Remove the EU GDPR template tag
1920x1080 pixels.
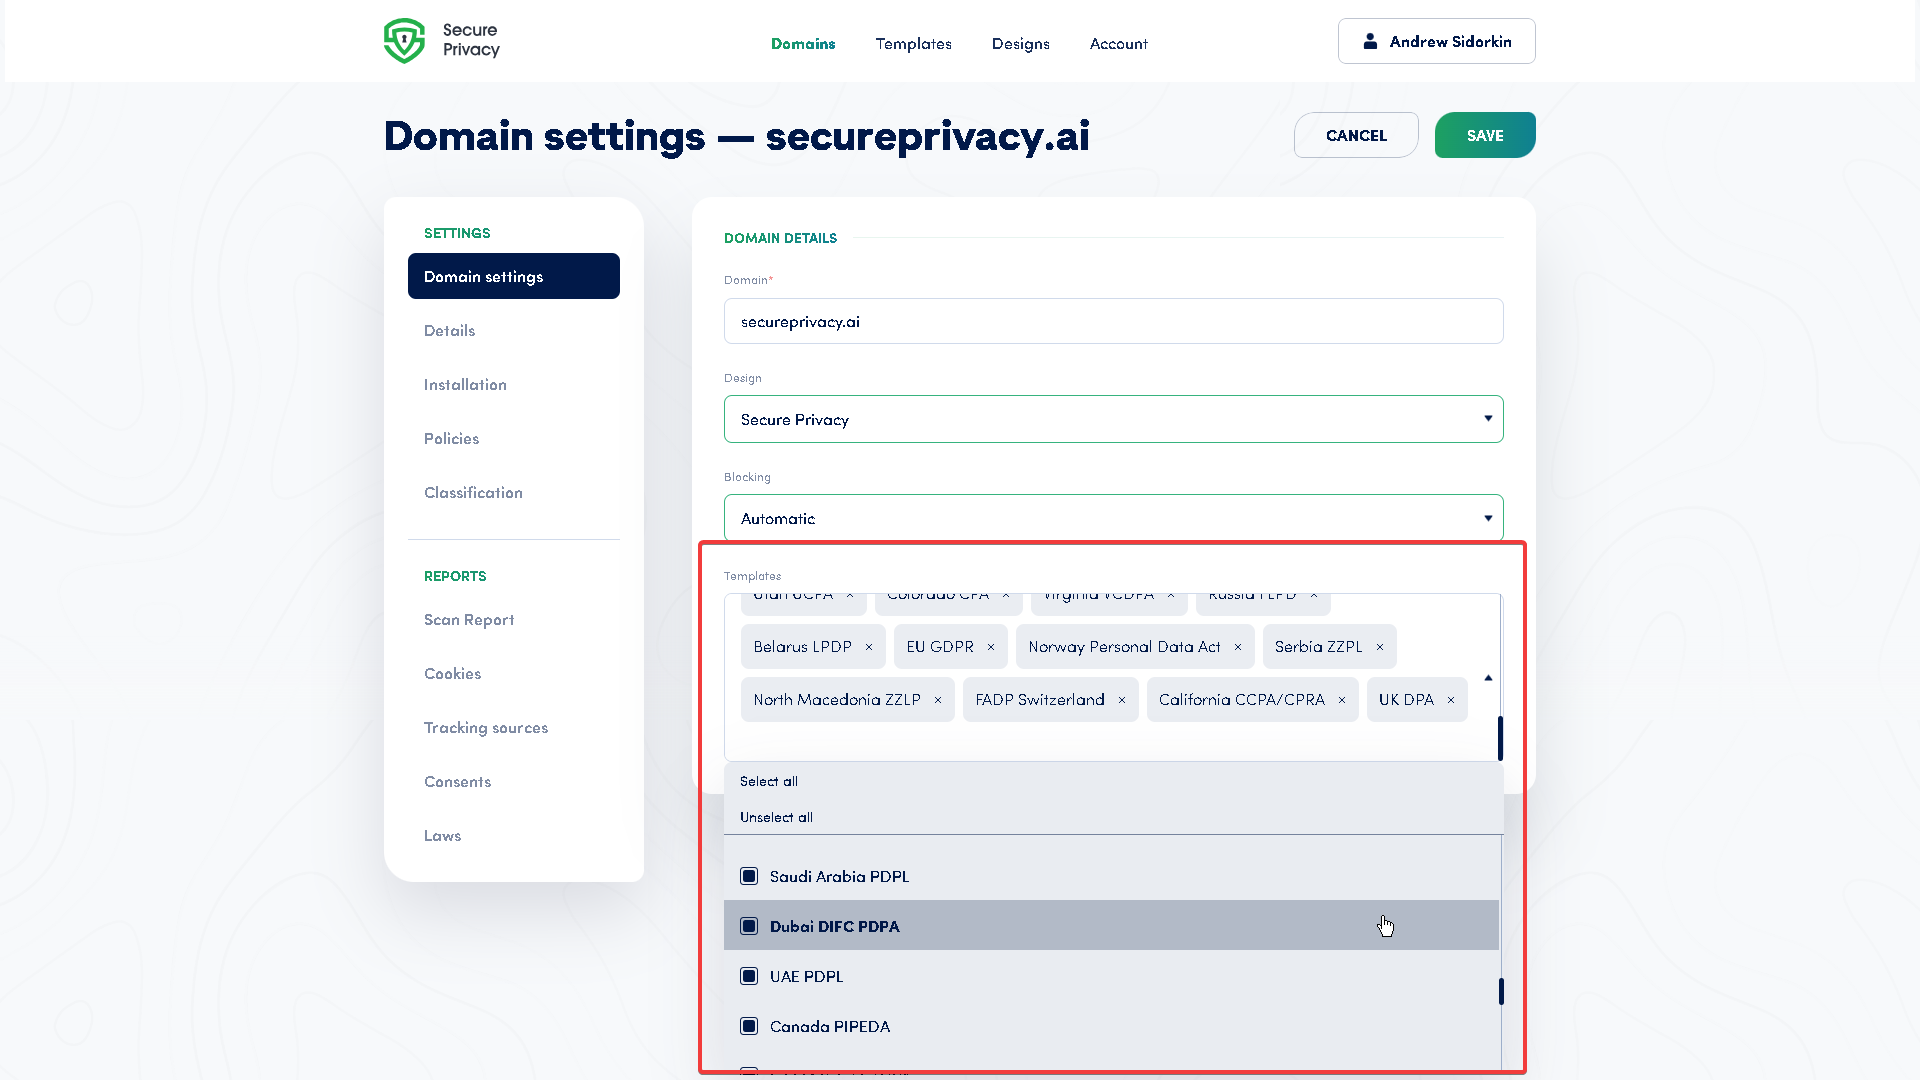(993, 646)
